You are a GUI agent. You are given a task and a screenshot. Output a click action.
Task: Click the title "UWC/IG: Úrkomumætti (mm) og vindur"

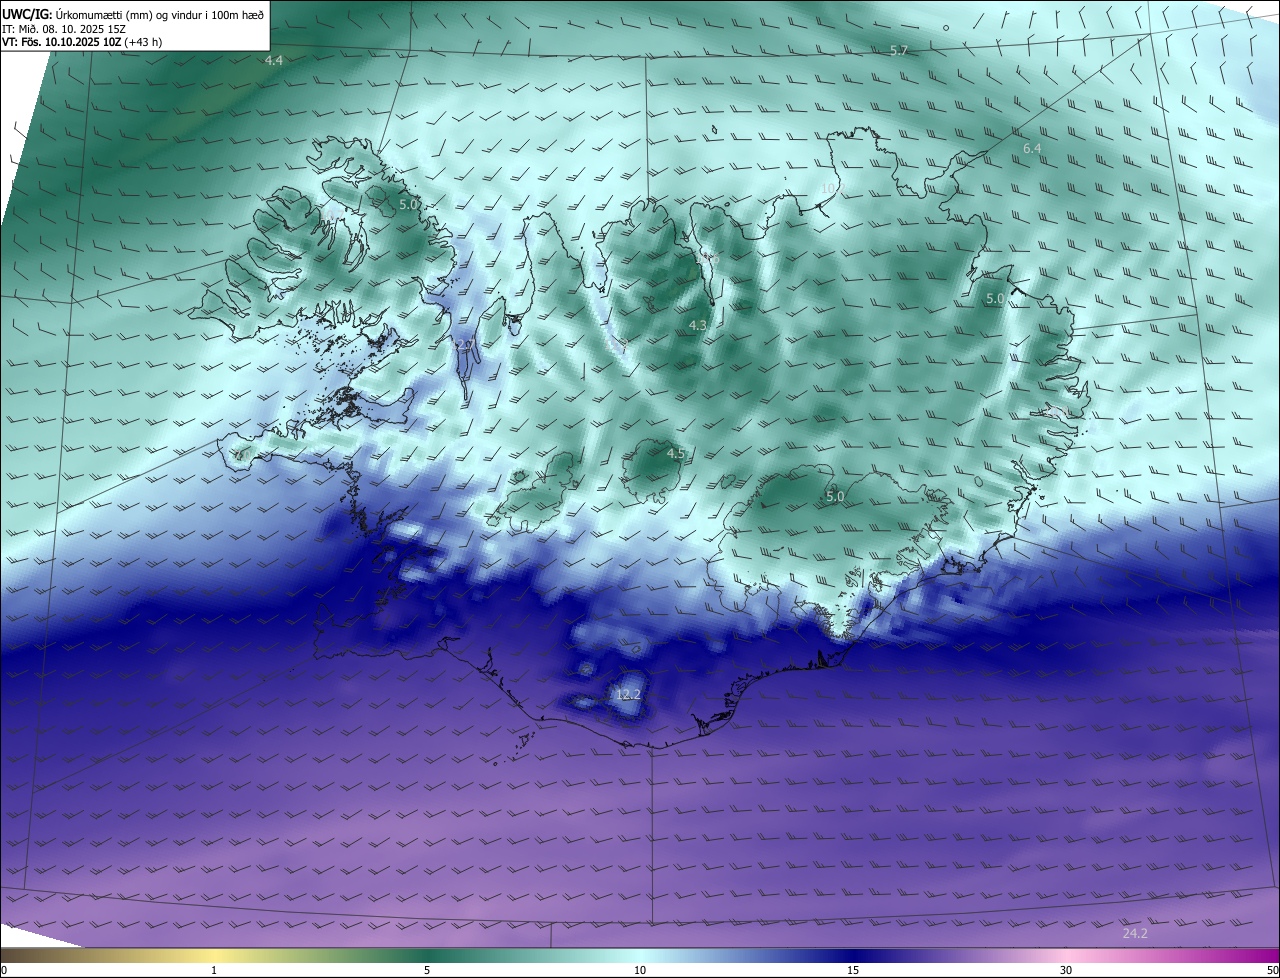pos(133,13)
